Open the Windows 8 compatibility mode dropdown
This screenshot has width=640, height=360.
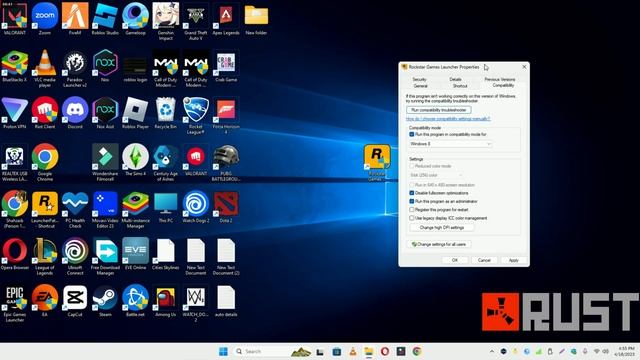point(451,144)
